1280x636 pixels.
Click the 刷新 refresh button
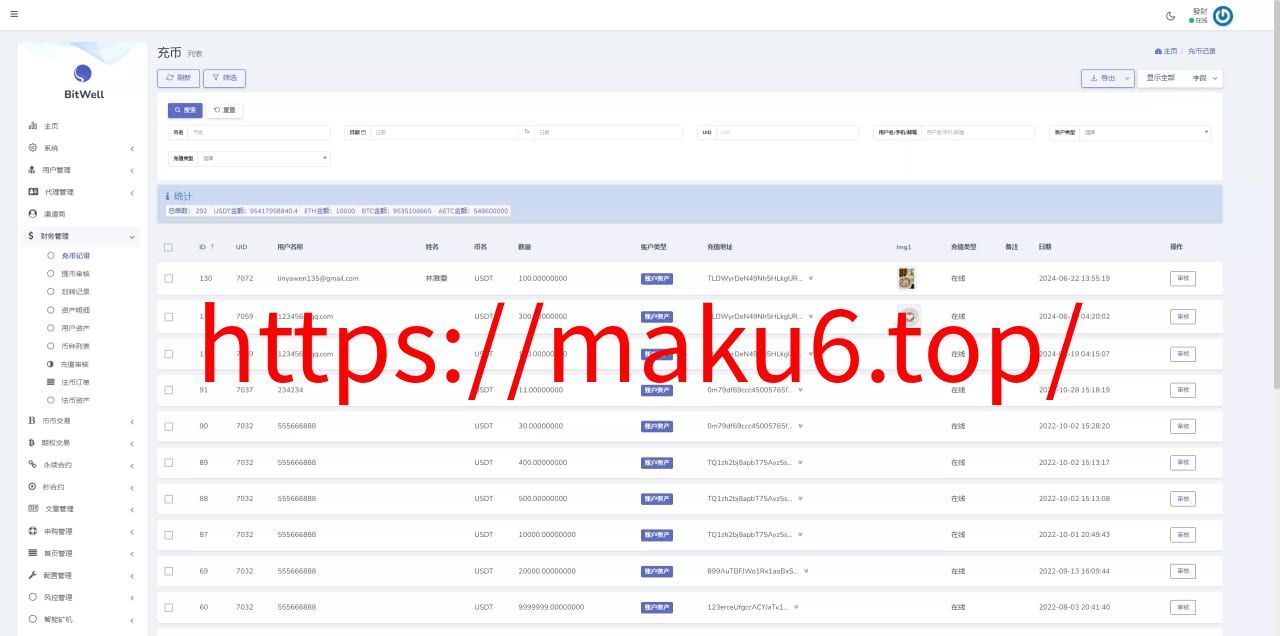coord(178,78)
